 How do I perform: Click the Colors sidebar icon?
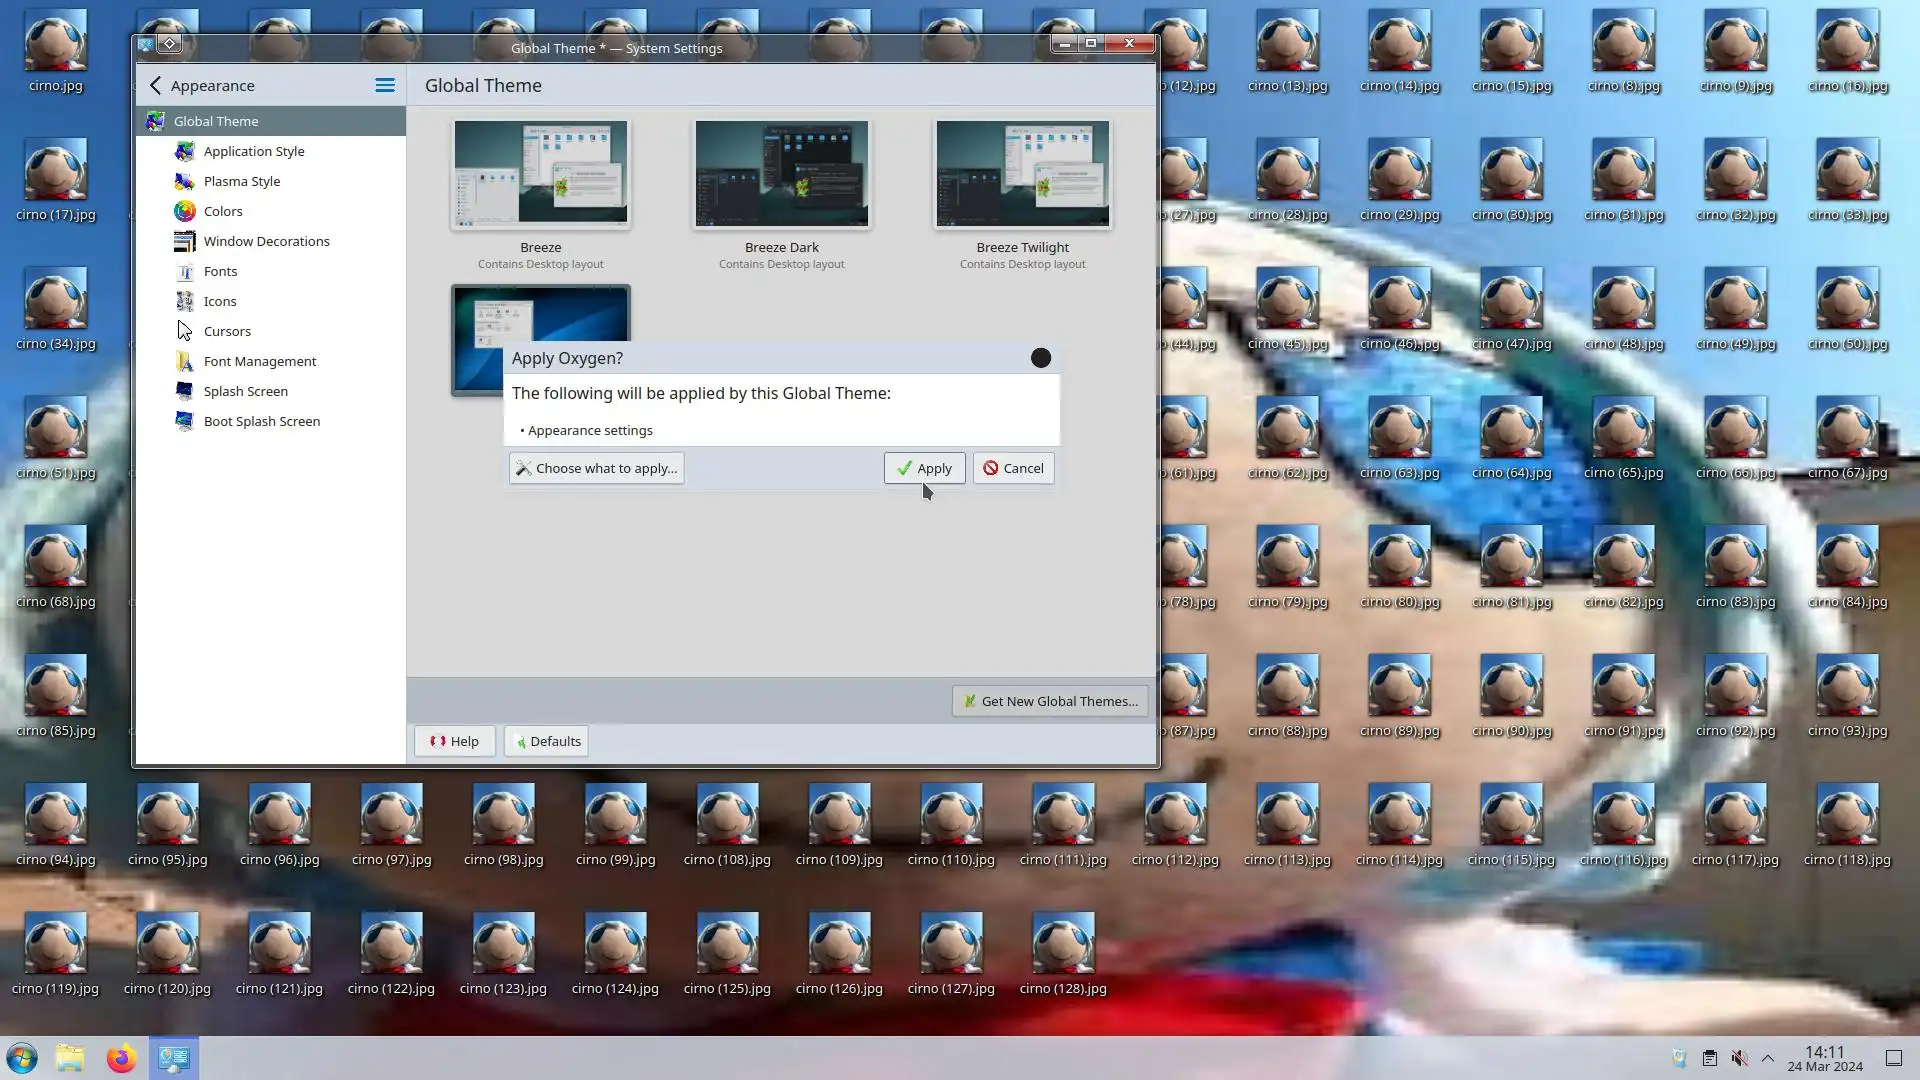(x=184, y=211)
